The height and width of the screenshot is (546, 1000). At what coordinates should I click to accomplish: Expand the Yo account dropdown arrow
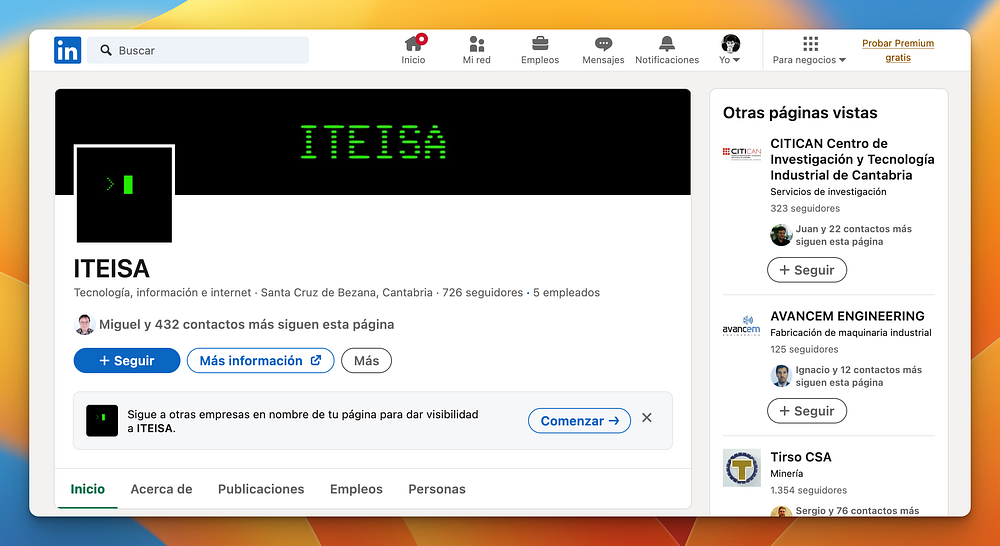pyautogui.click(x=737, y=60)
